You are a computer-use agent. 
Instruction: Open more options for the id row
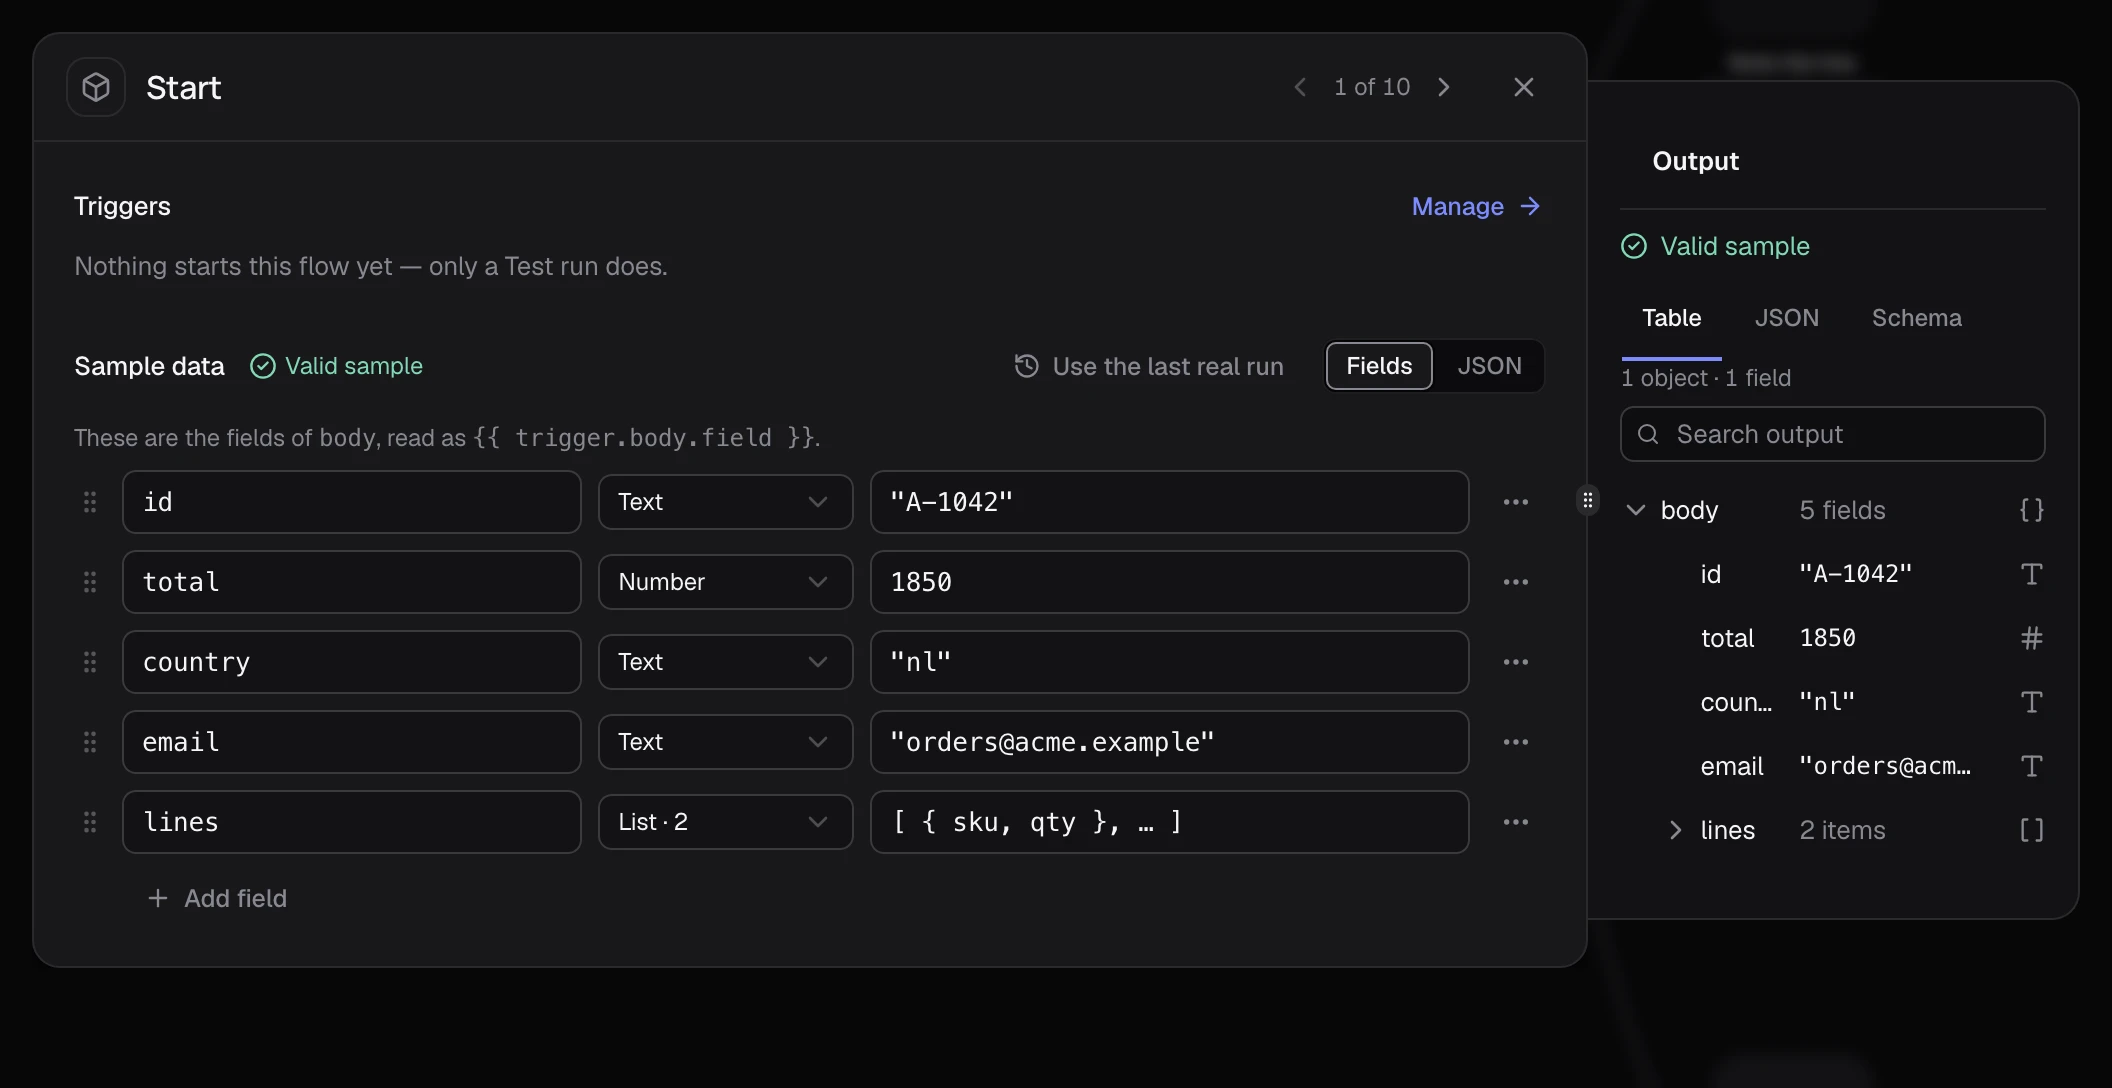click(x=1515, y=502)
